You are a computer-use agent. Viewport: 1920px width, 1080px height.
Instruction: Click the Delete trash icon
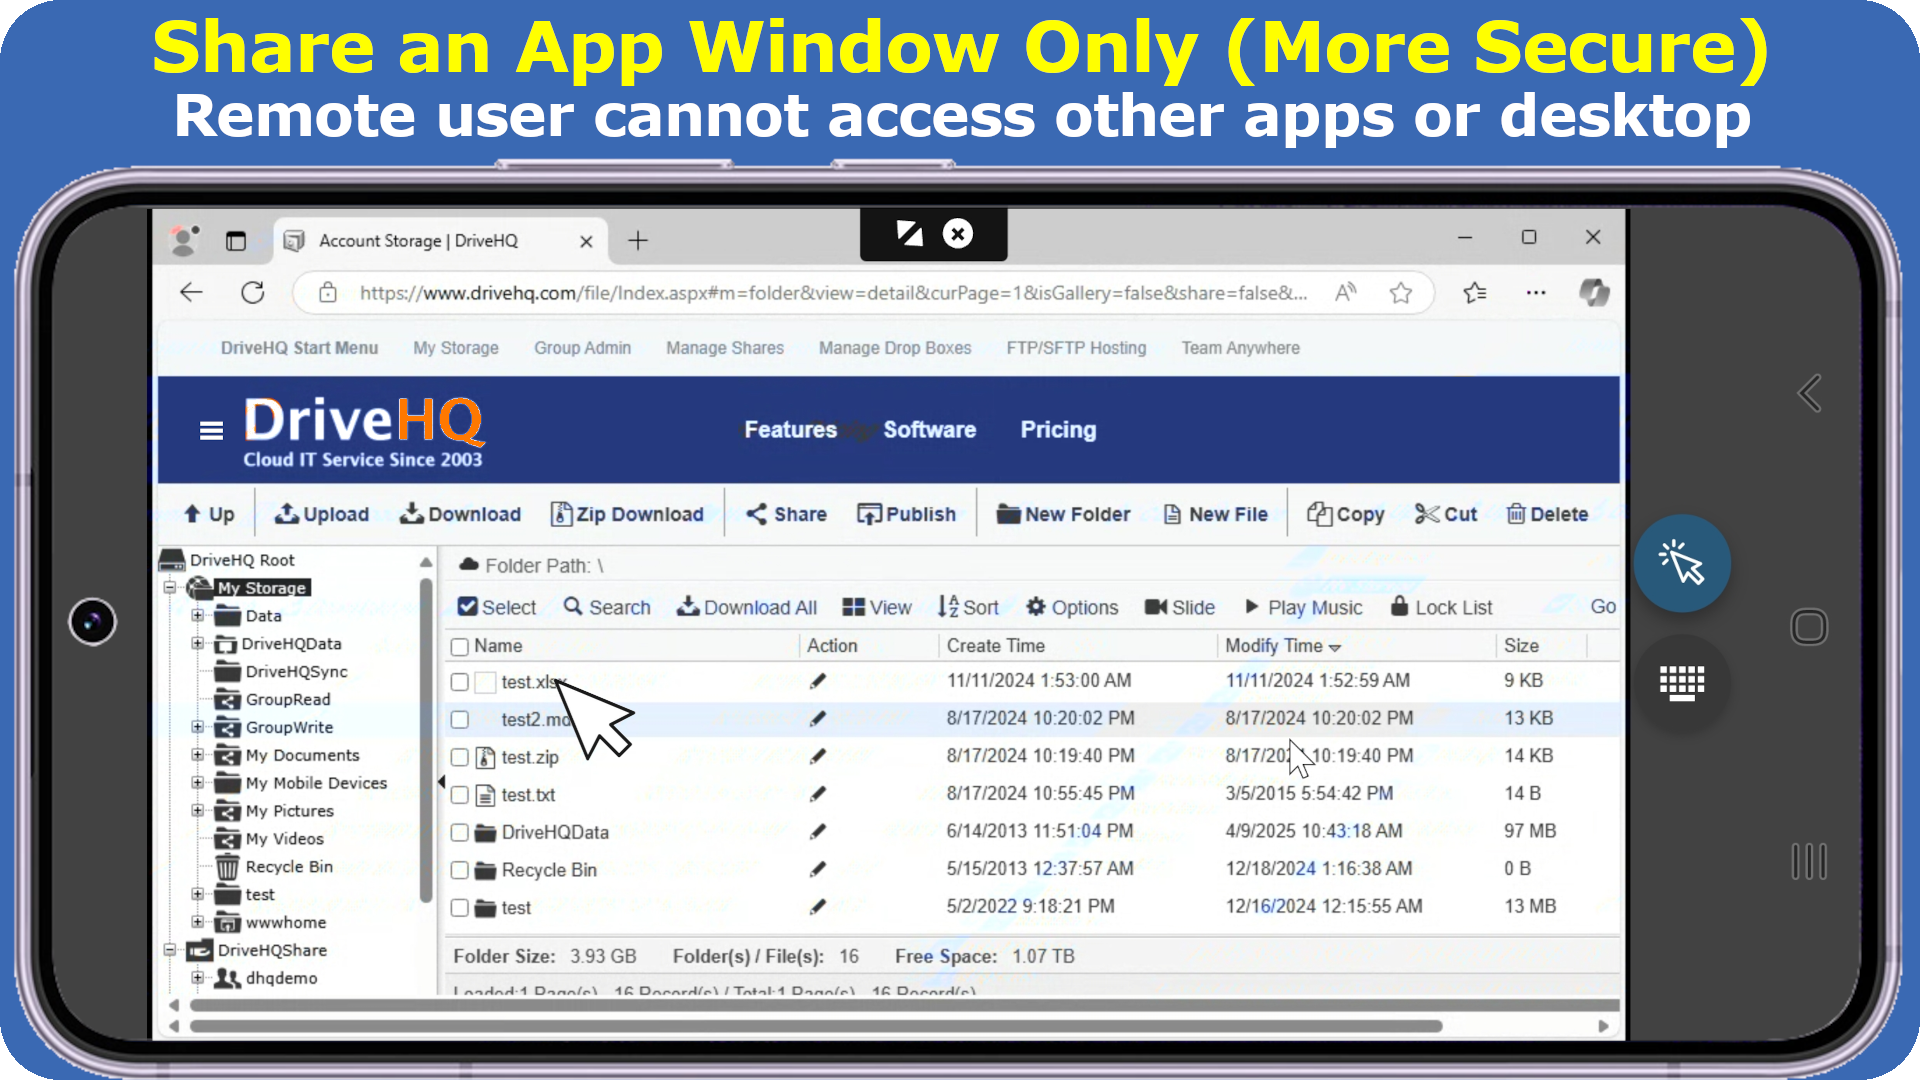tap(1516, 514)
